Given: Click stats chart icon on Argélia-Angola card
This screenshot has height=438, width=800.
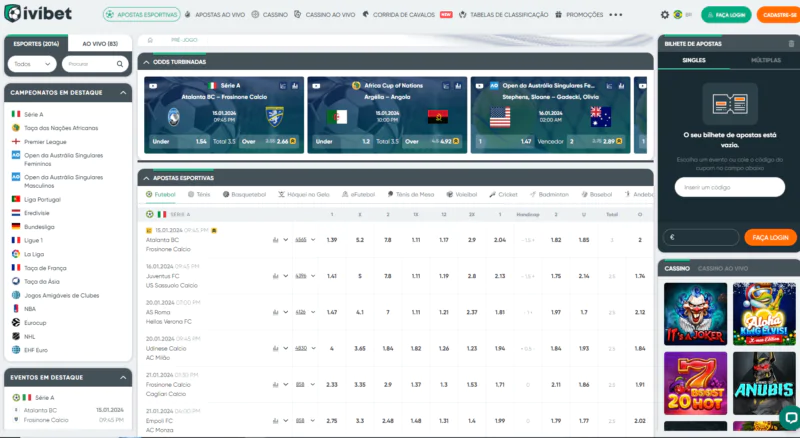Looking at the screenshot, I should [458, 86].
